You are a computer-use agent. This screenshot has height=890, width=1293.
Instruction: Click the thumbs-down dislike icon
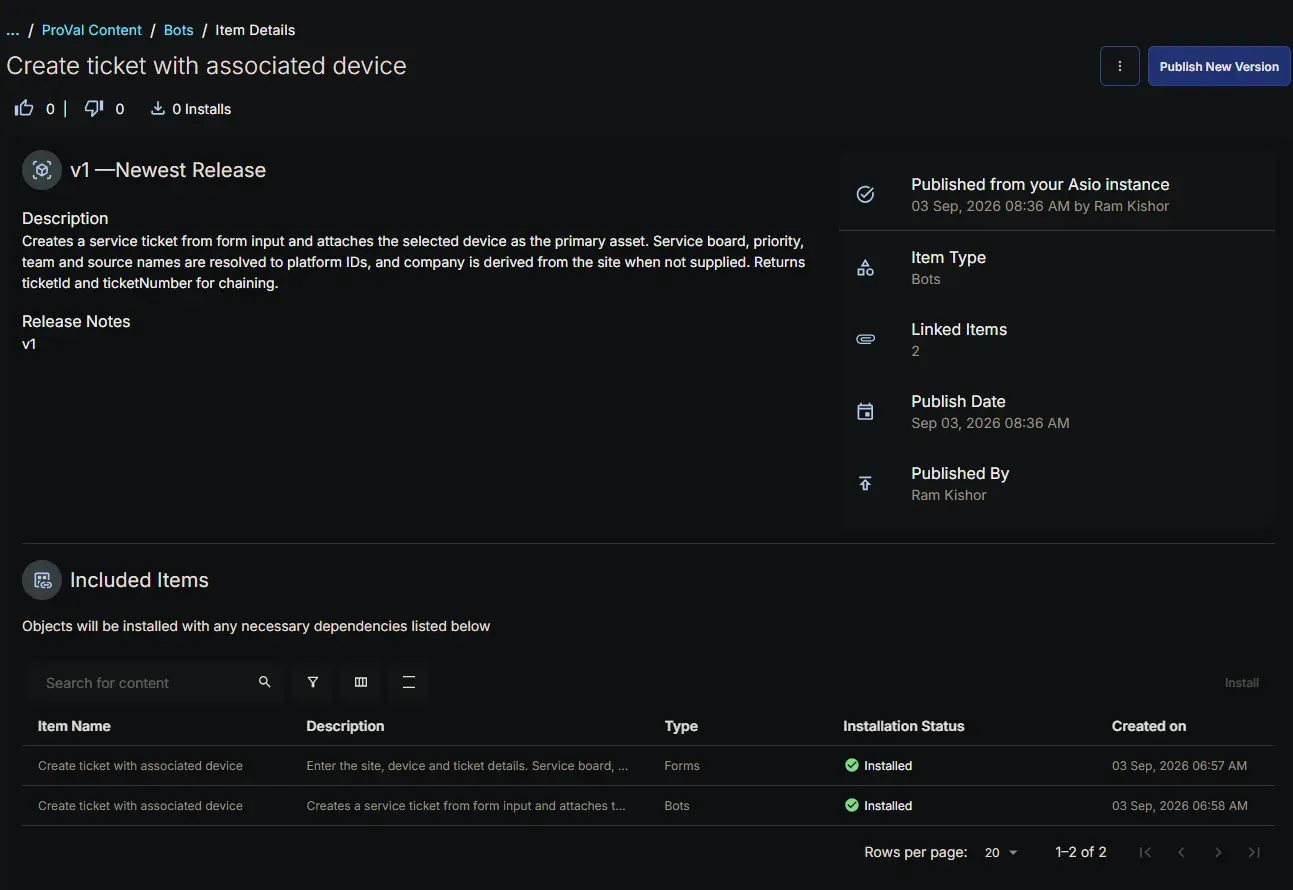94,108
